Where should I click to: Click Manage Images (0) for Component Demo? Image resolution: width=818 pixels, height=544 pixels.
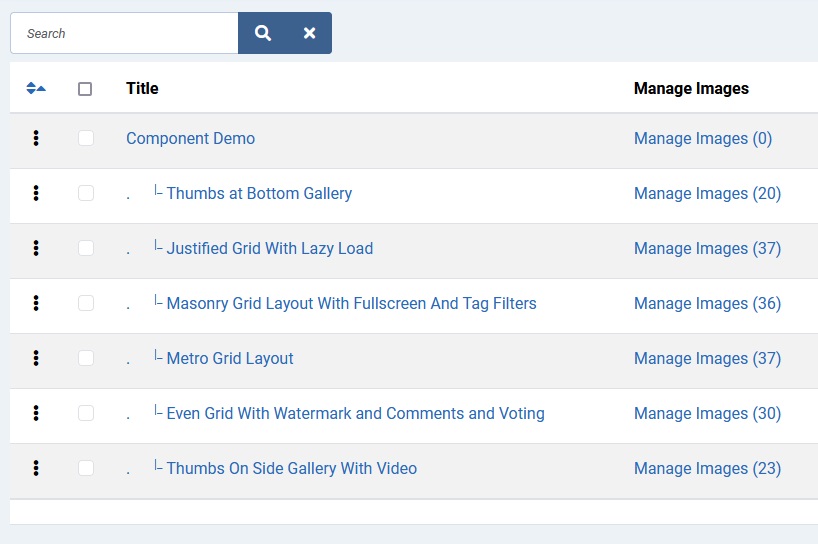click(703, 138)
